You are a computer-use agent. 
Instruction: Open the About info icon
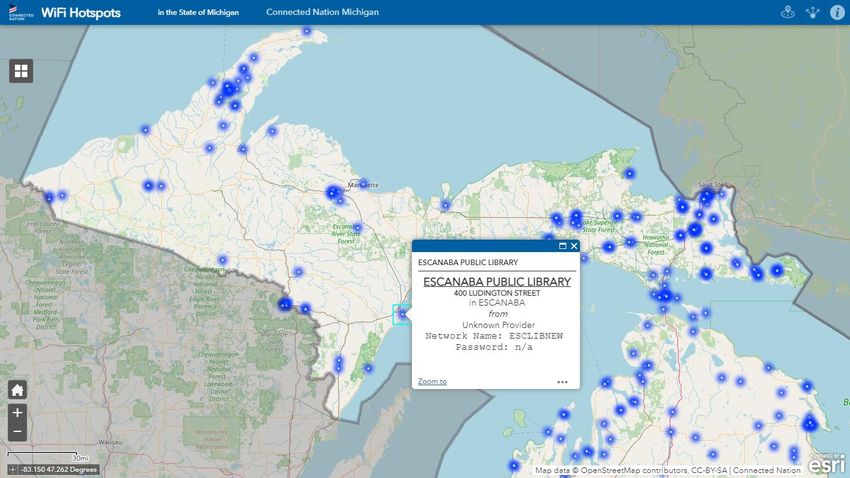[836, 13]
